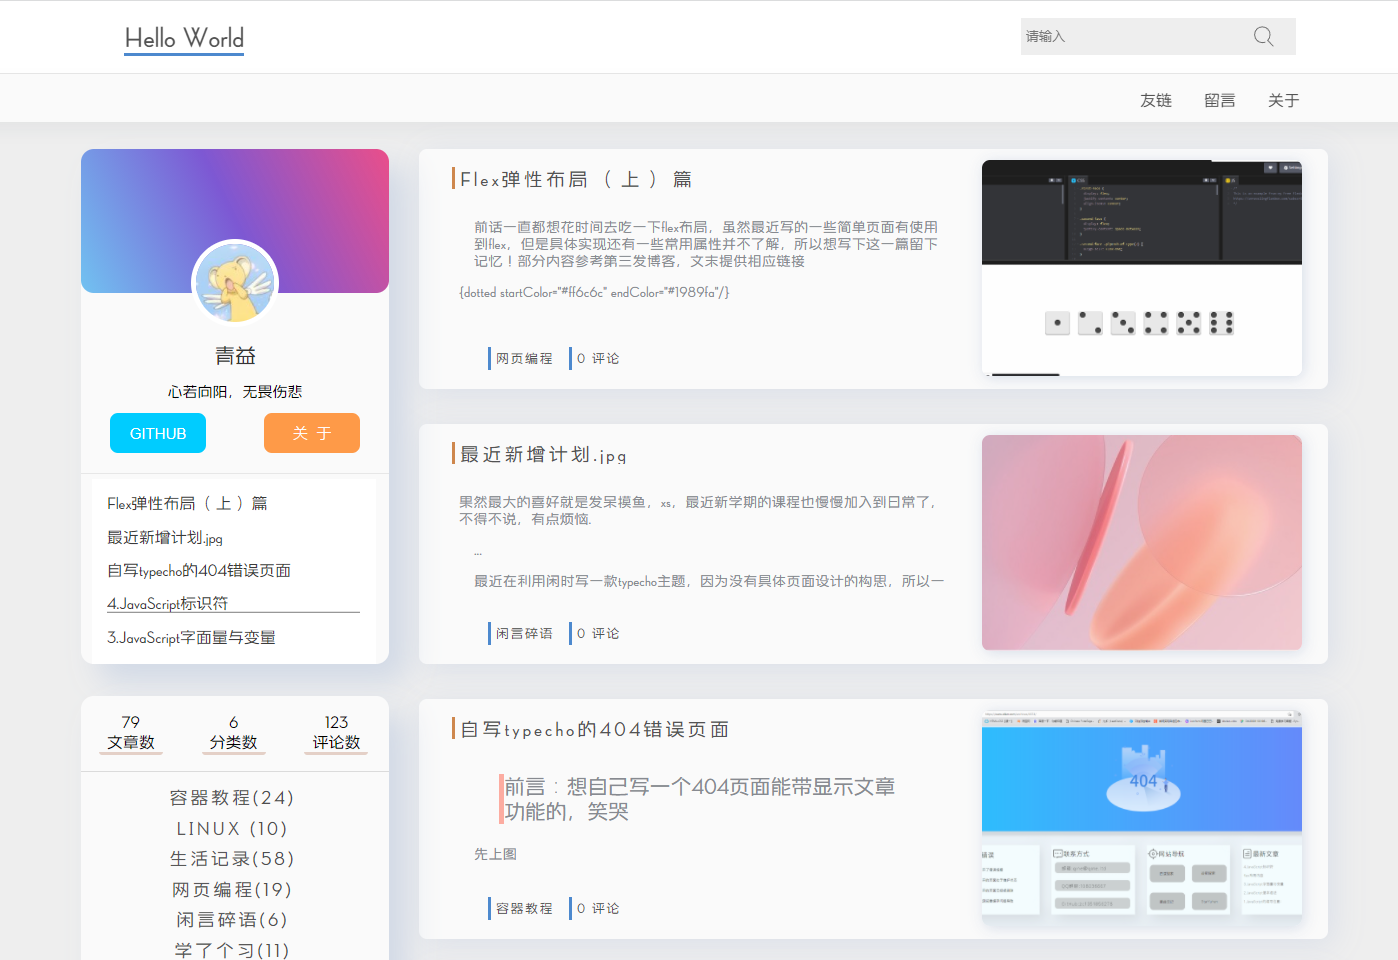1398x960 pixels.
Task: Open post title 自写typecho的404错误页面 in main list
Action: tap(594, 730)
